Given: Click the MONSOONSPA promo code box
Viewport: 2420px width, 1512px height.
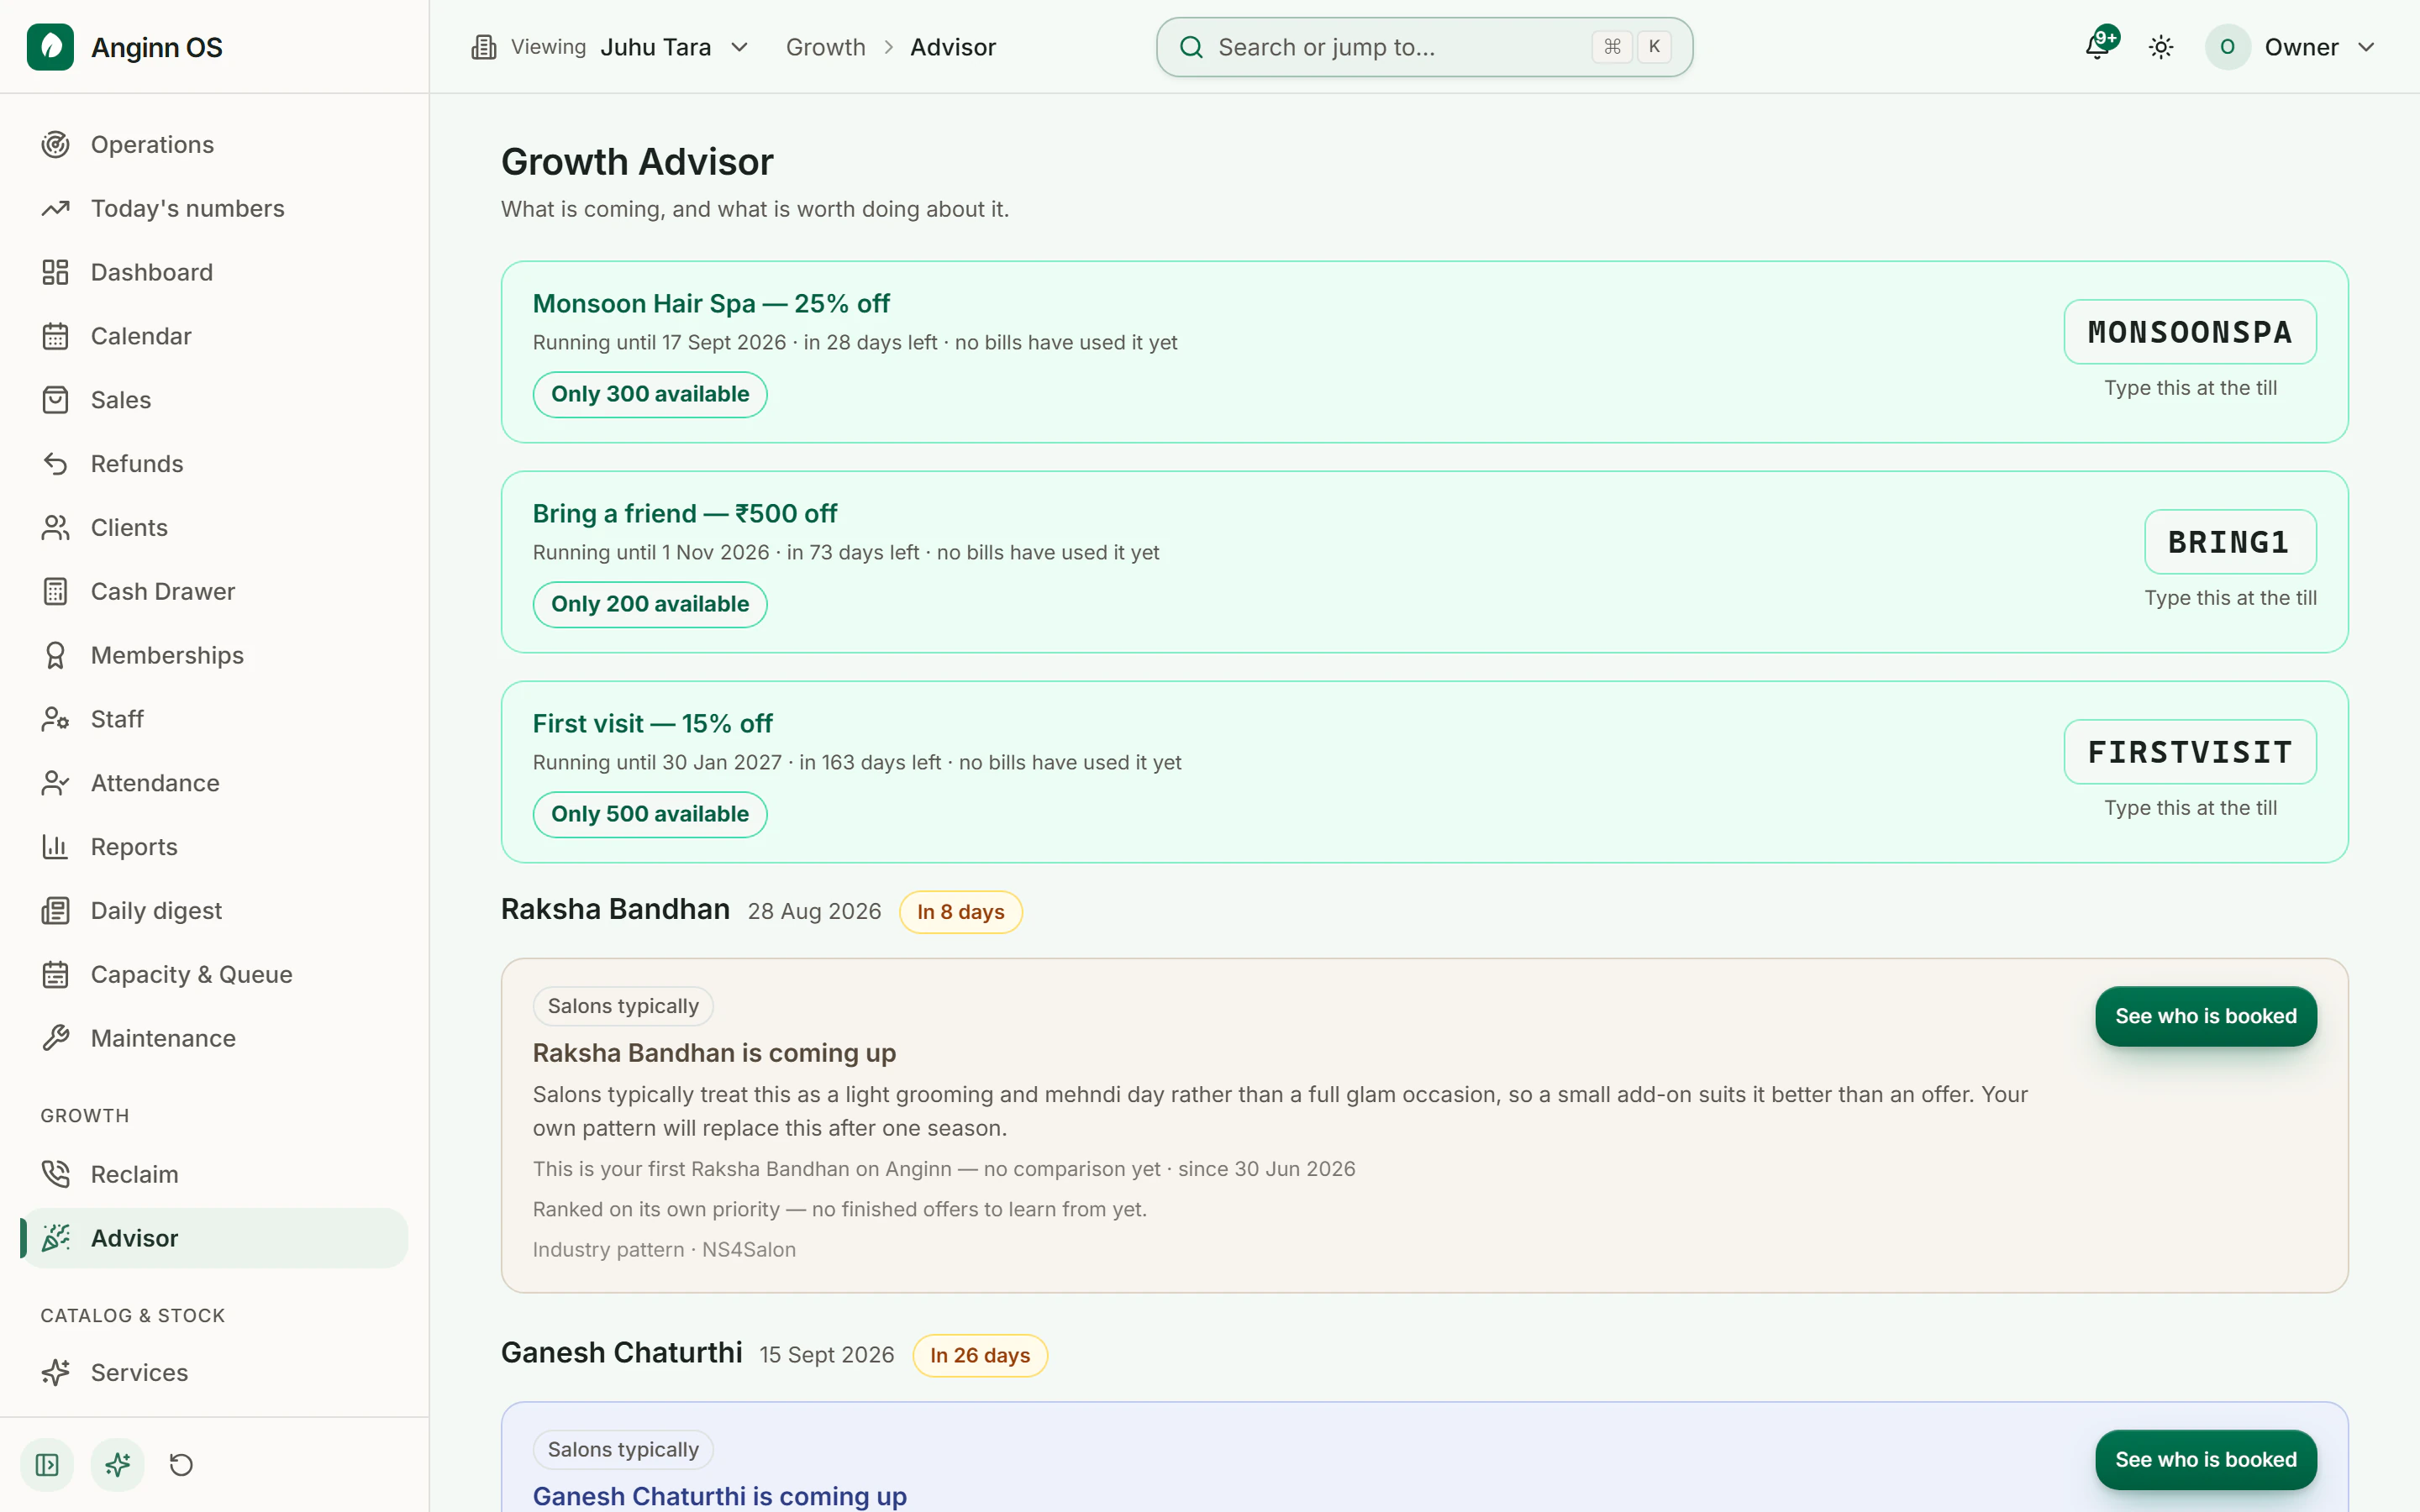Looking at the screenshot, I should (x=2190, y=332).
